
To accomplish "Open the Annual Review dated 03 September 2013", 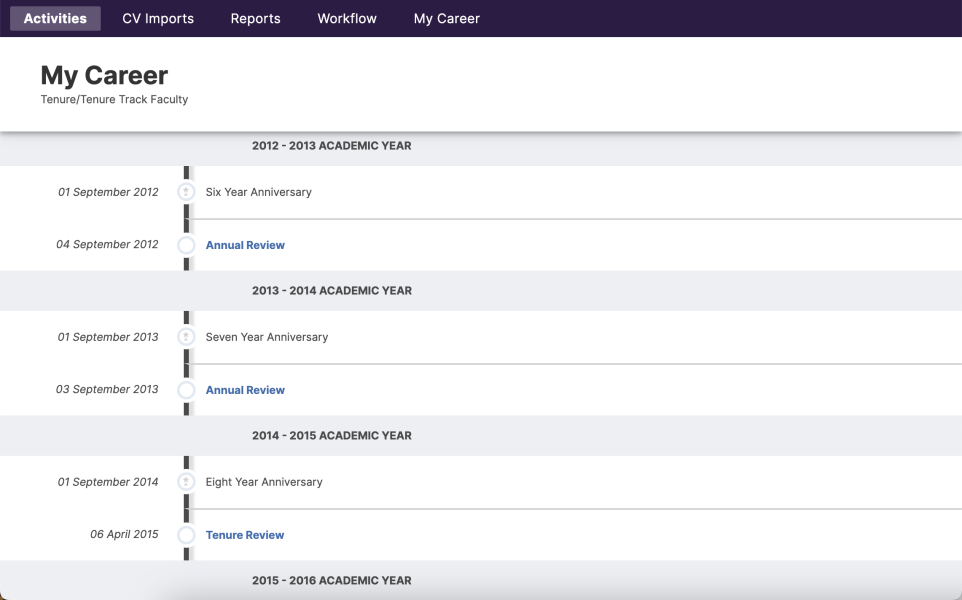I will [245, 390].
